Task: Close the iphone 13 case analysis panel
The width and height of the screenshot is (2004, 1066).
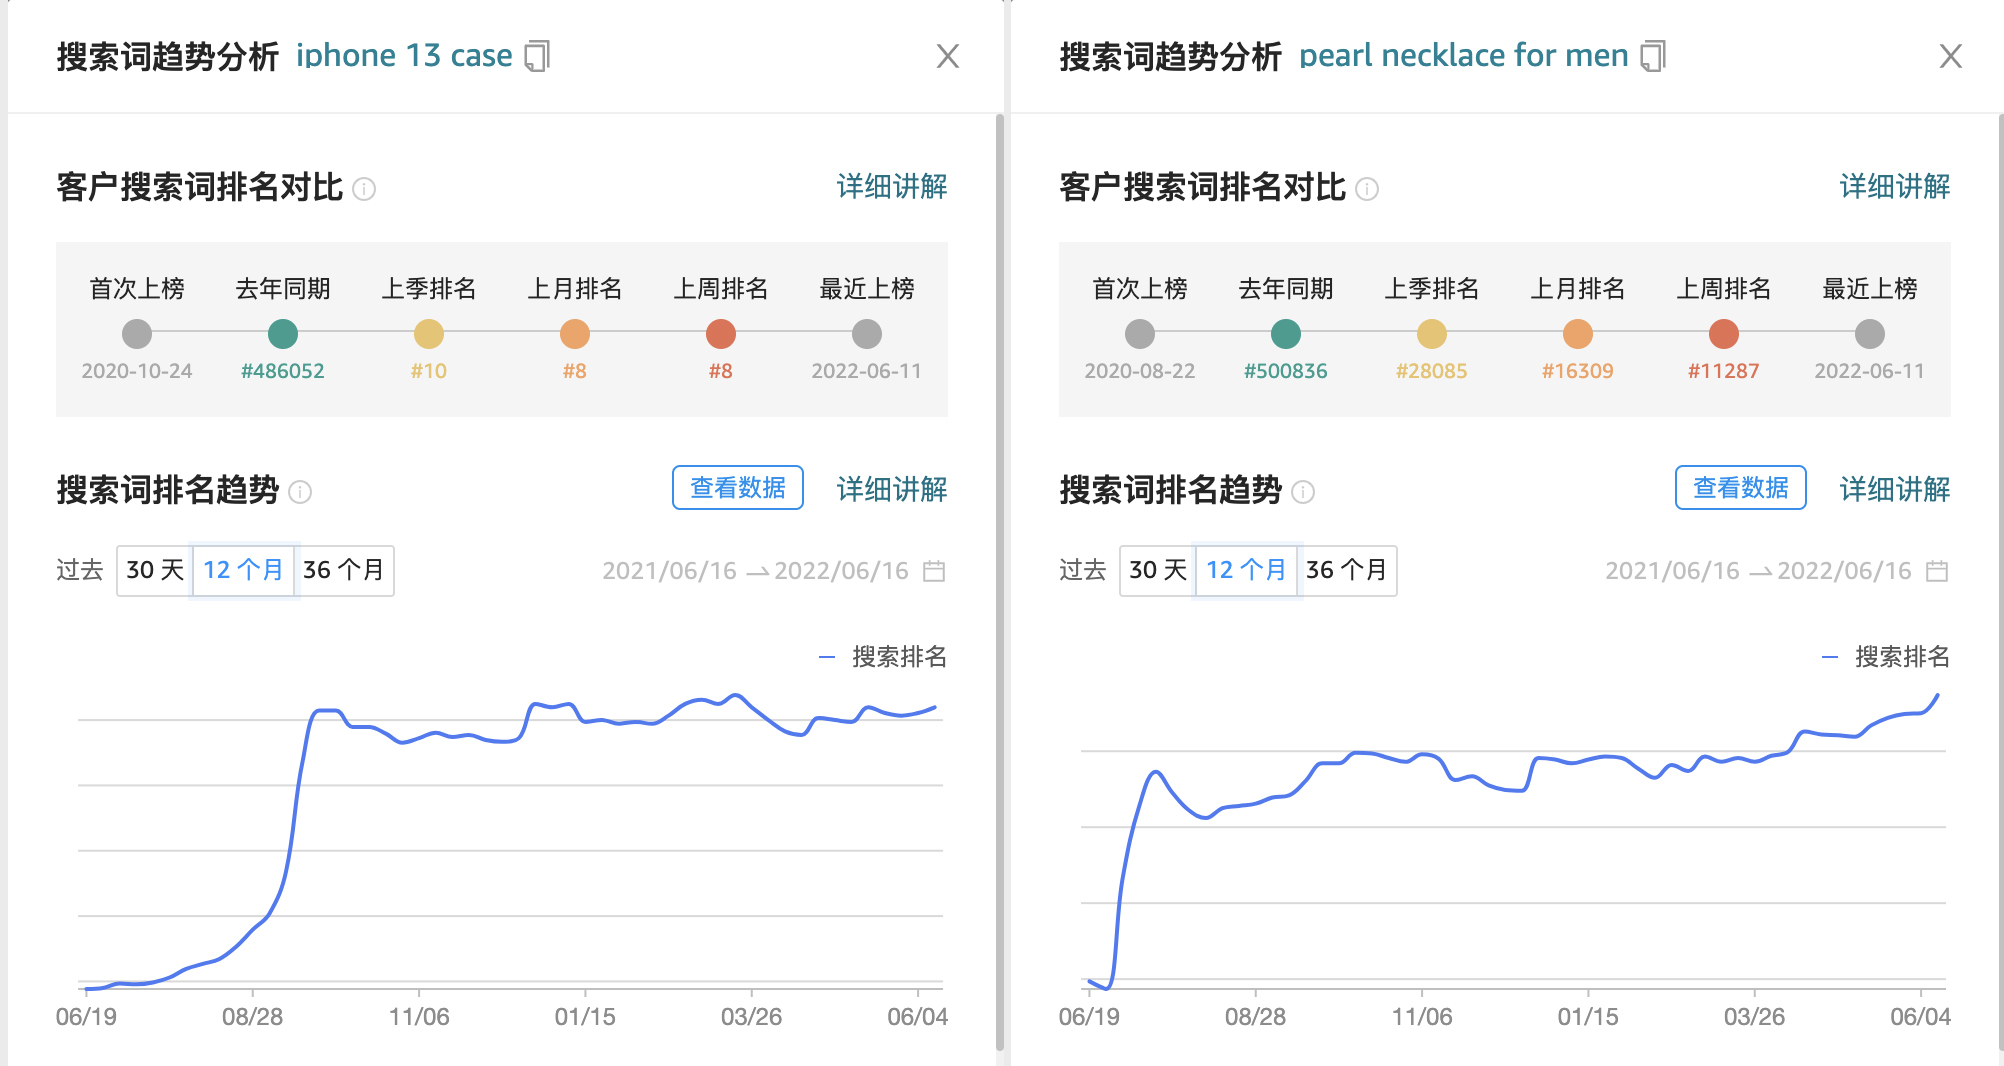Action: point(948,56)
